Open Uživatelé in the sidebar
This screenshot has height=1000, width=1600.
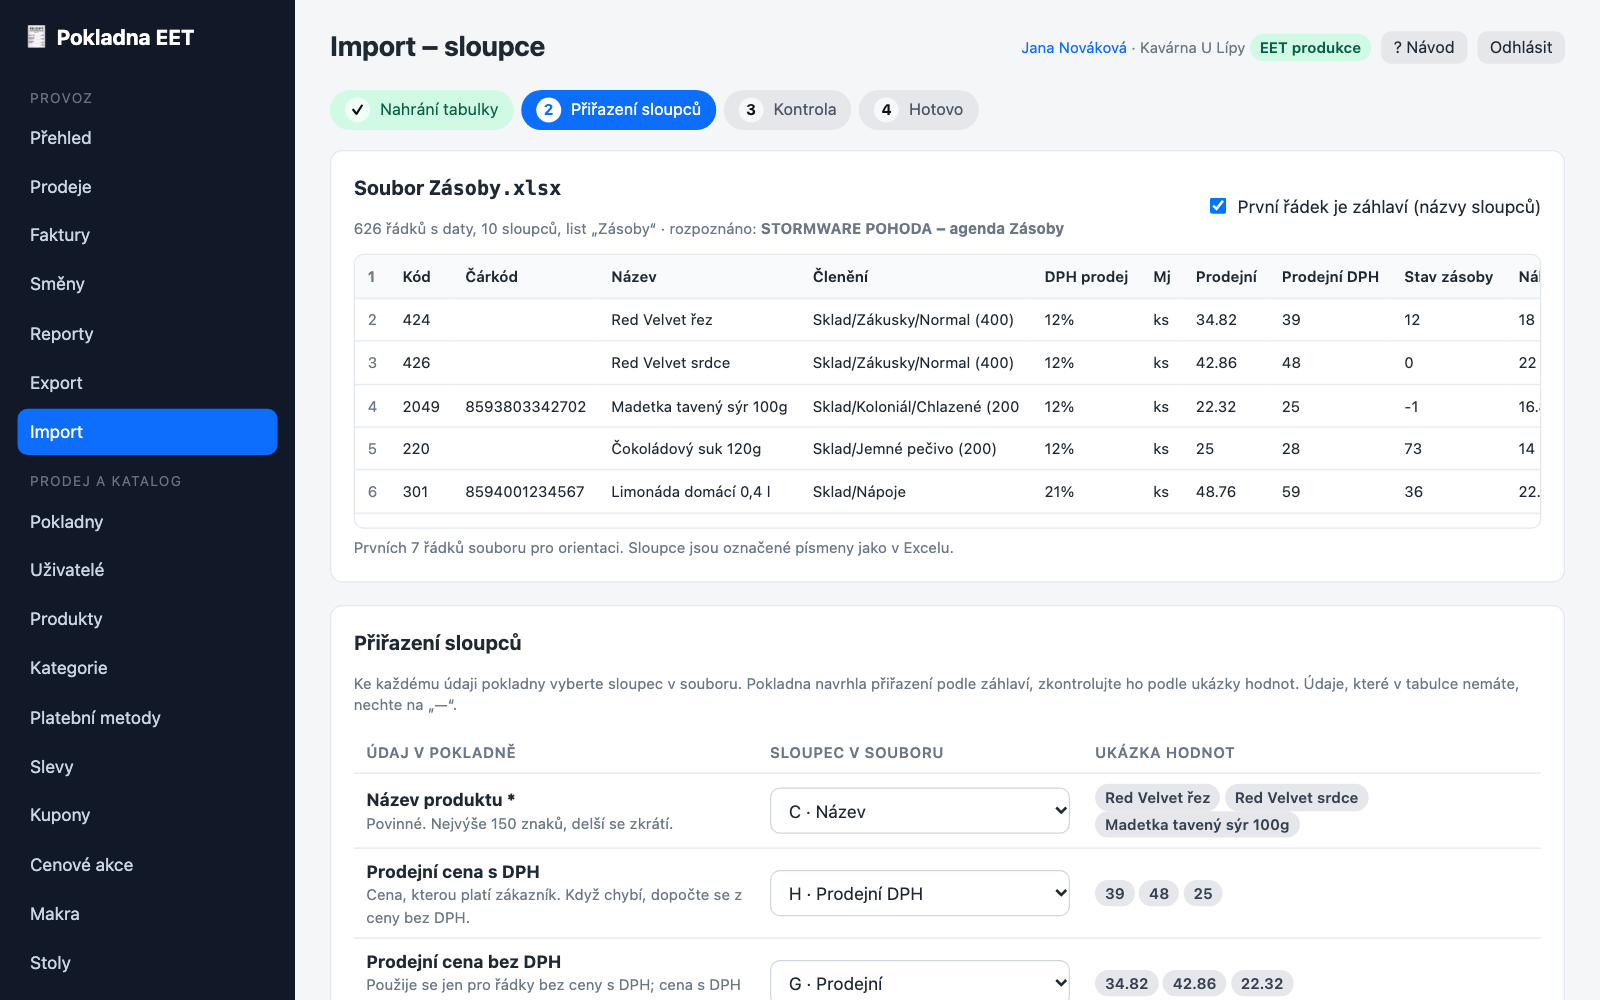(147, 570)
